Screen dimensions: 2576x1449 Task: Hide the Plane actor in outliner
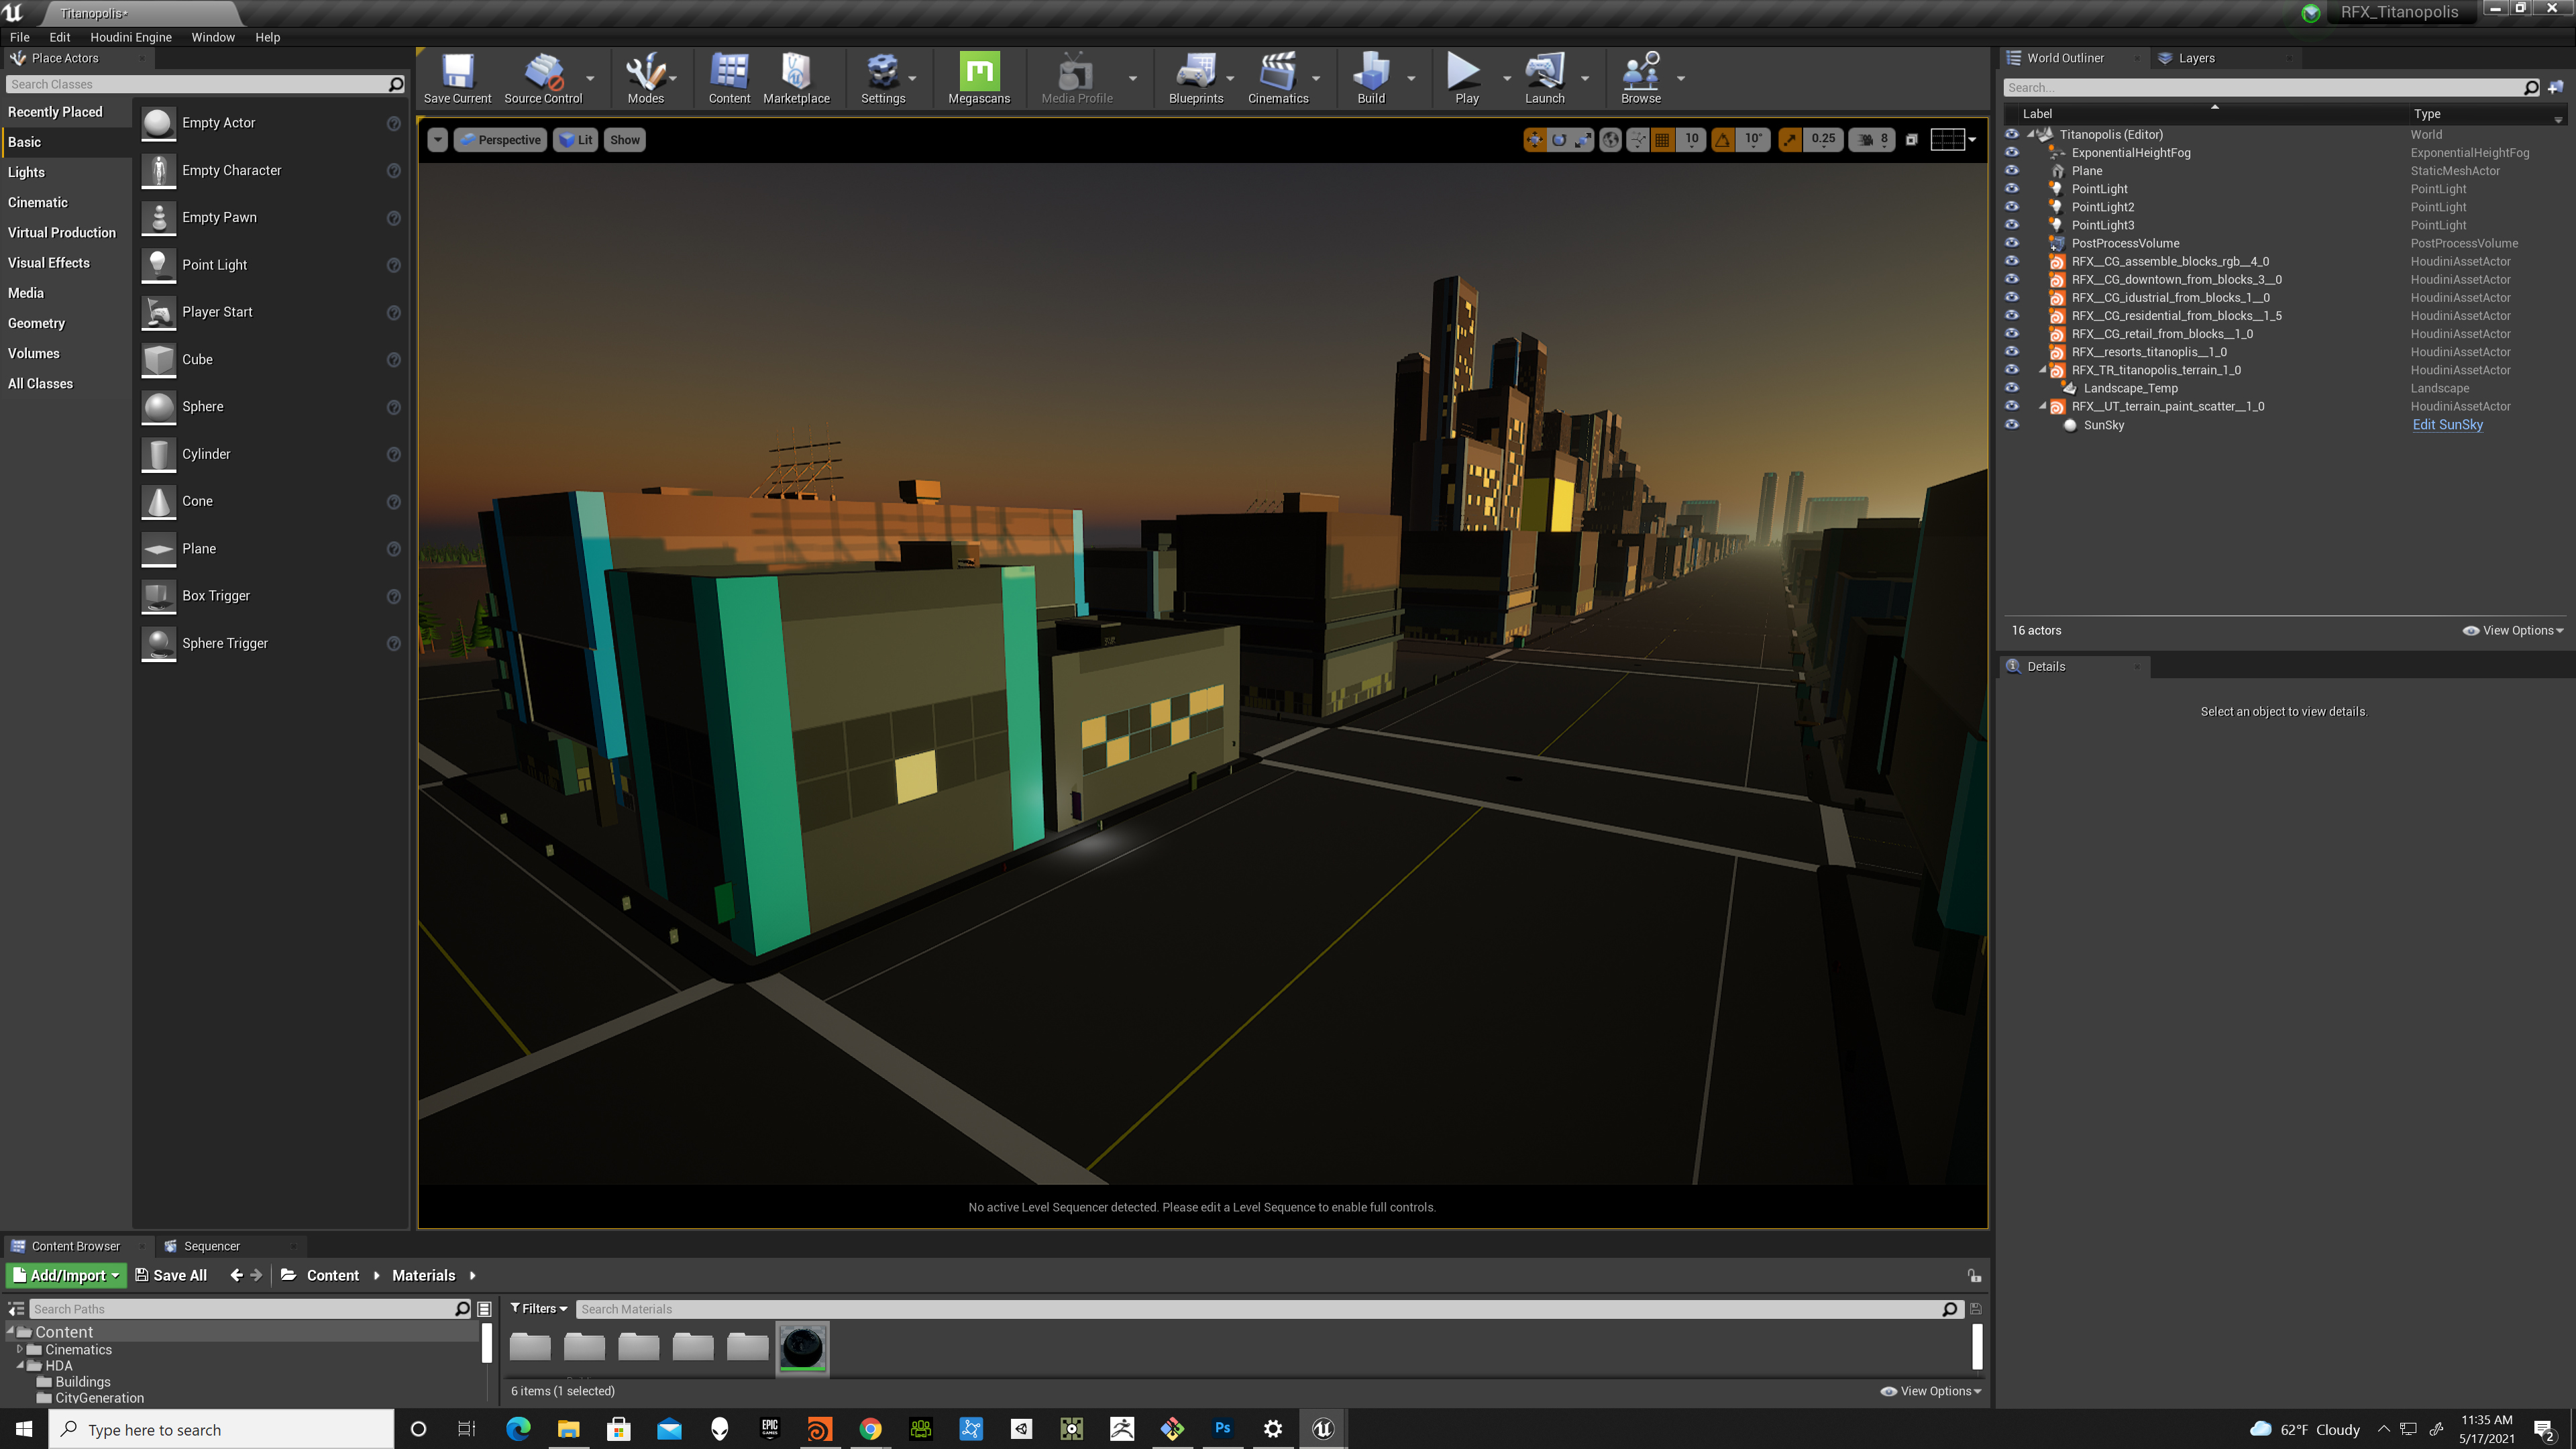point(2012,171)
